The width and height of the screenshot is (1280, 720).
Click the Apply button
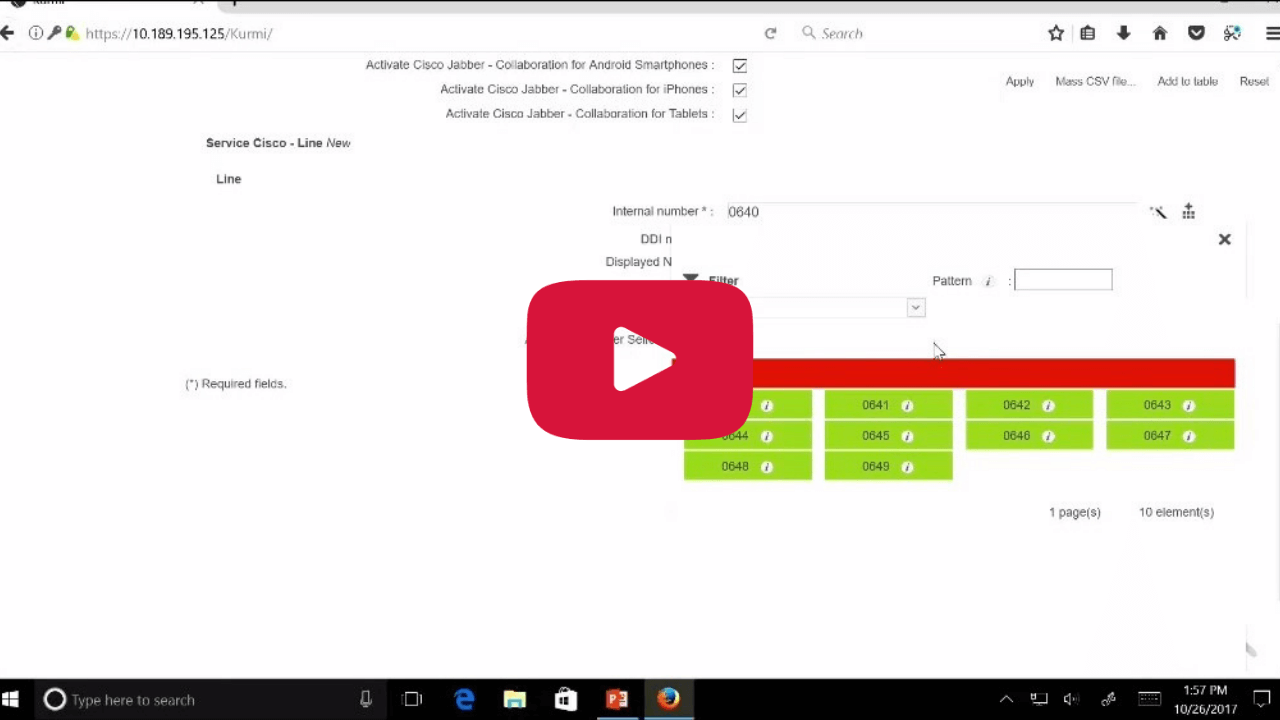tap(1019, 82)
